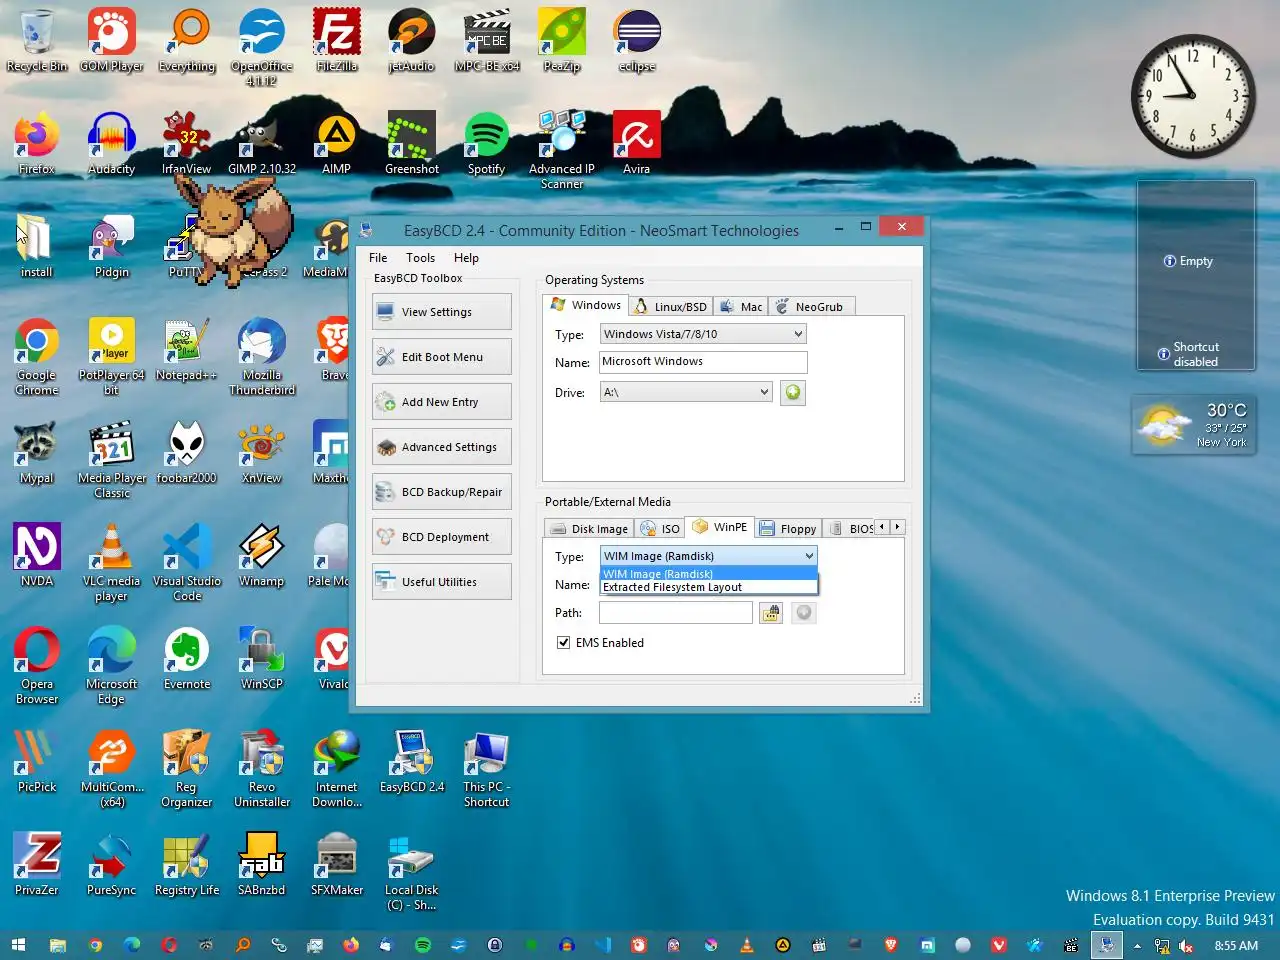
Task: Switch to the Mac tab
Action: [x=741, y=307]
